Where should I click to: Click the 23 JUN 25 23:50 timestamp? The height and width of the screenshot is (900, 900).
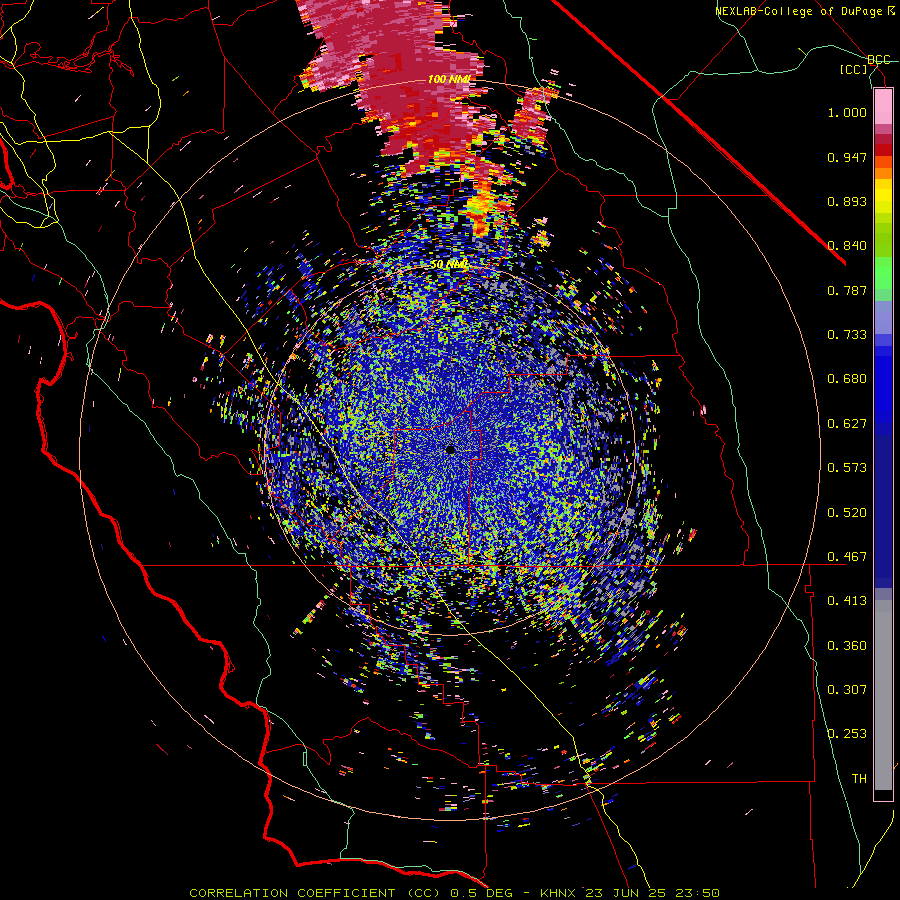click(652, 893)
